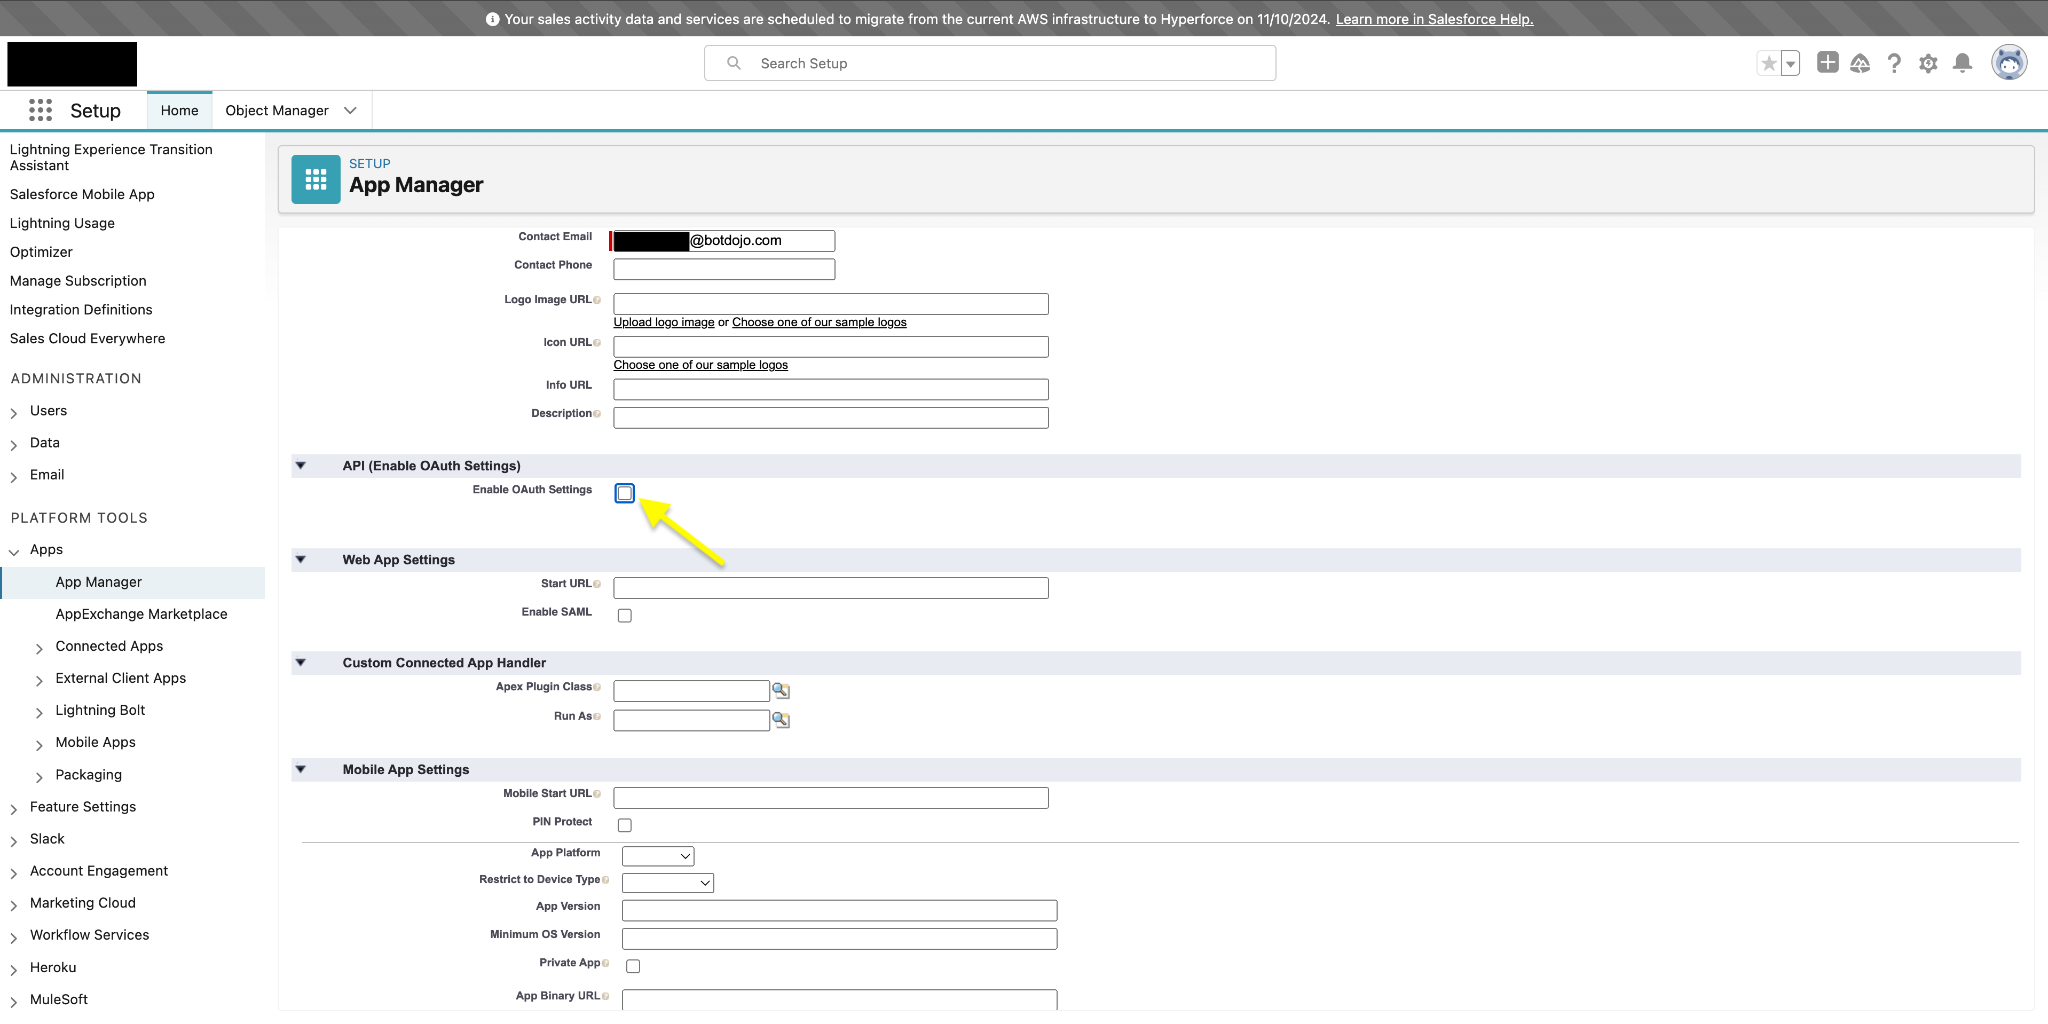Show help for Start URL field
The image size is (2048, 1024).
(x=597, y=584)
